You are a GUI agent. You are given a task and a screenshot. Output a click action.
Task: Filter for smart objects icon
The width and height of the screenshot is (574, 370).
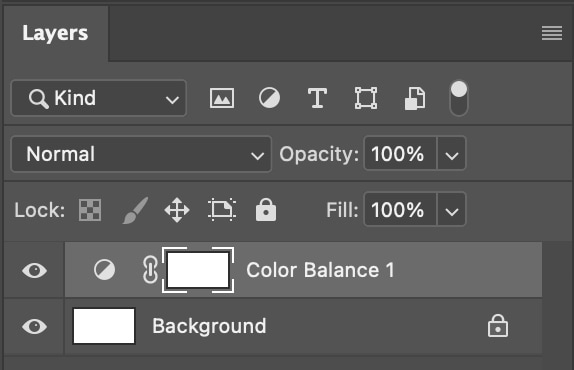(415, 98)
